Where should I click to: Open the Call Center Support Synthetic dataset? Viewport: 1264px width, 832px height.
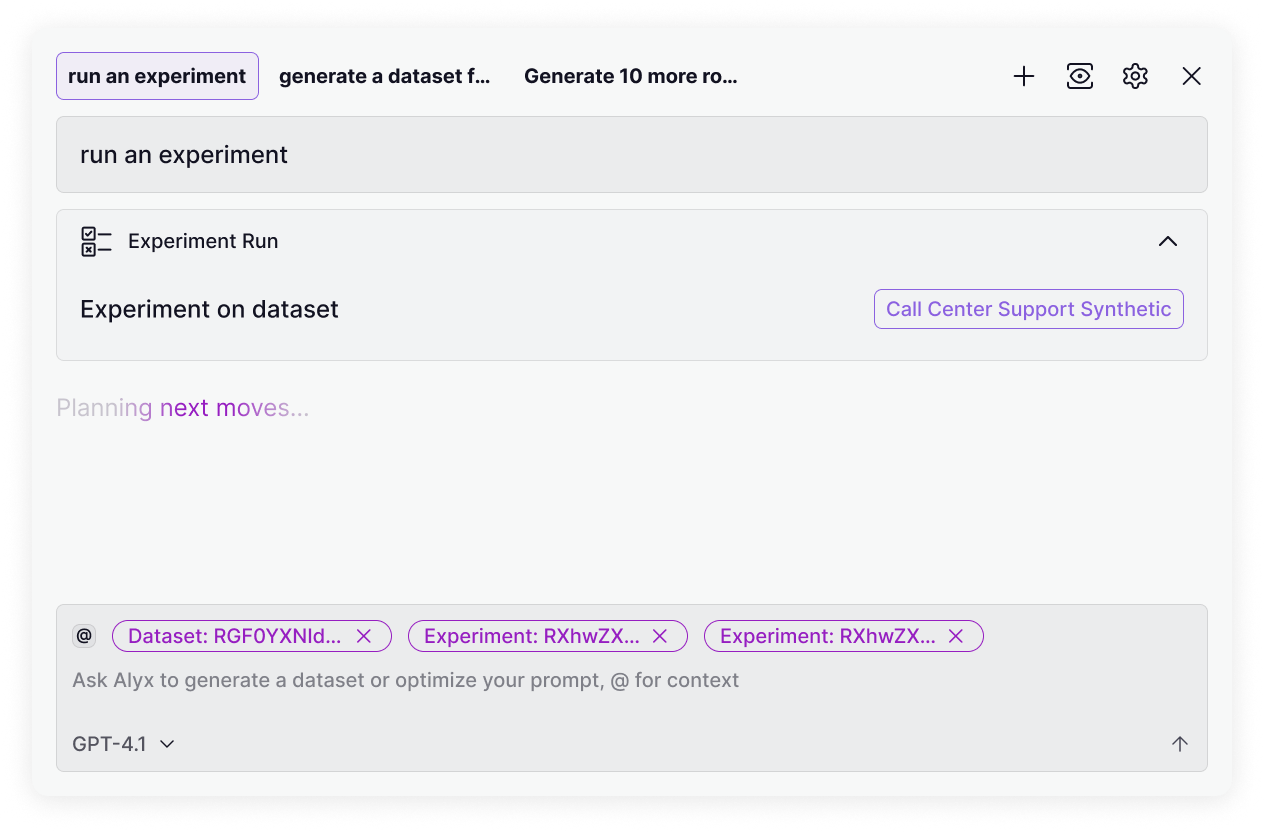click(x=1028, y=309)
